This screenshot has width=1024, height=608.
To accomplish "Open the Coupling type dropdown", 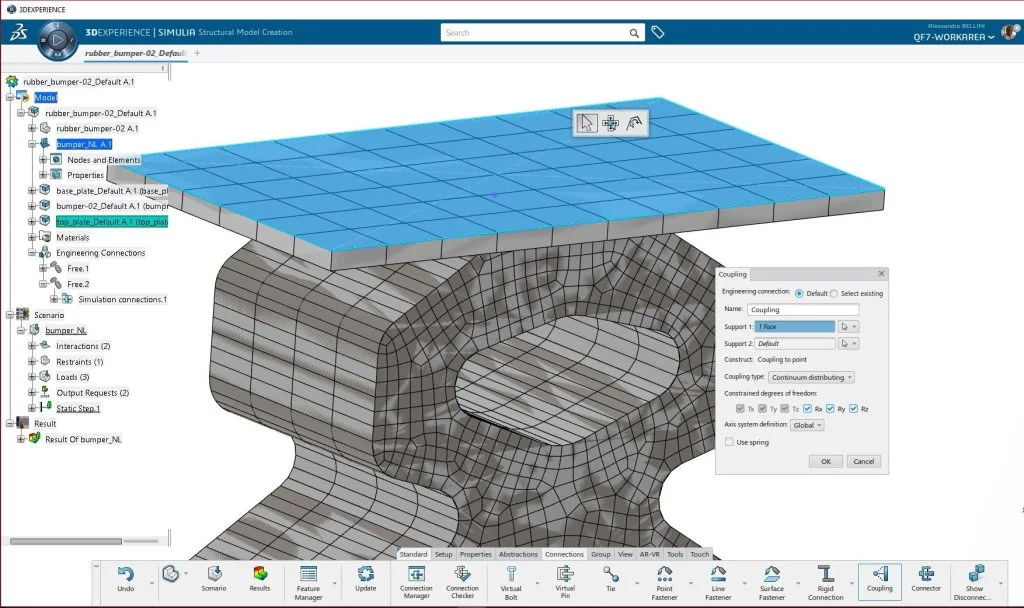I will pyautogui.click(x=811, y=377).
